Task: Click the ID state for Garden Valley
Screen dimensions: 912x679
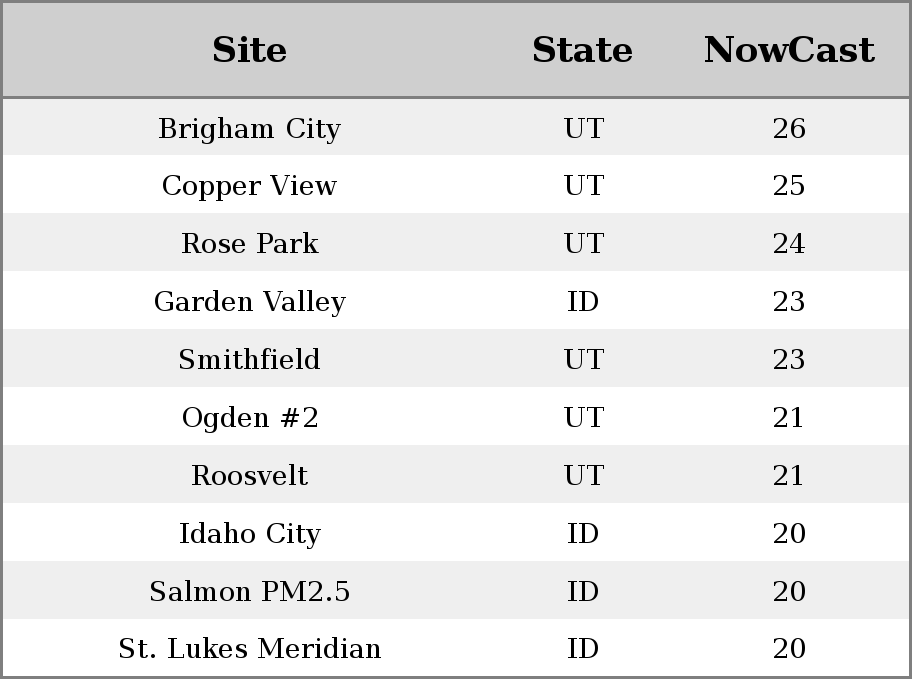Action: pos(583,301)
